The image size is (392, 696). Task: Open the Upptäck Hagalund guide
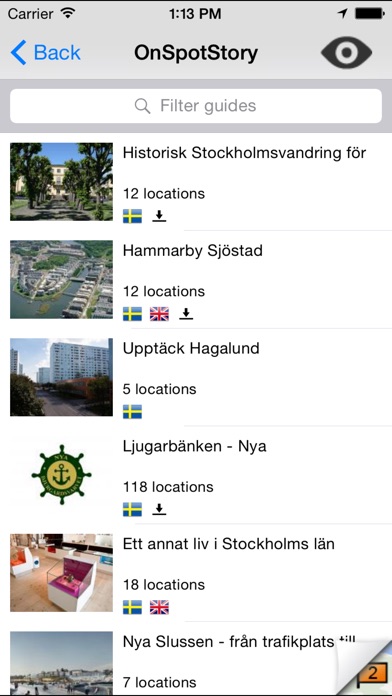coord(196,377)
